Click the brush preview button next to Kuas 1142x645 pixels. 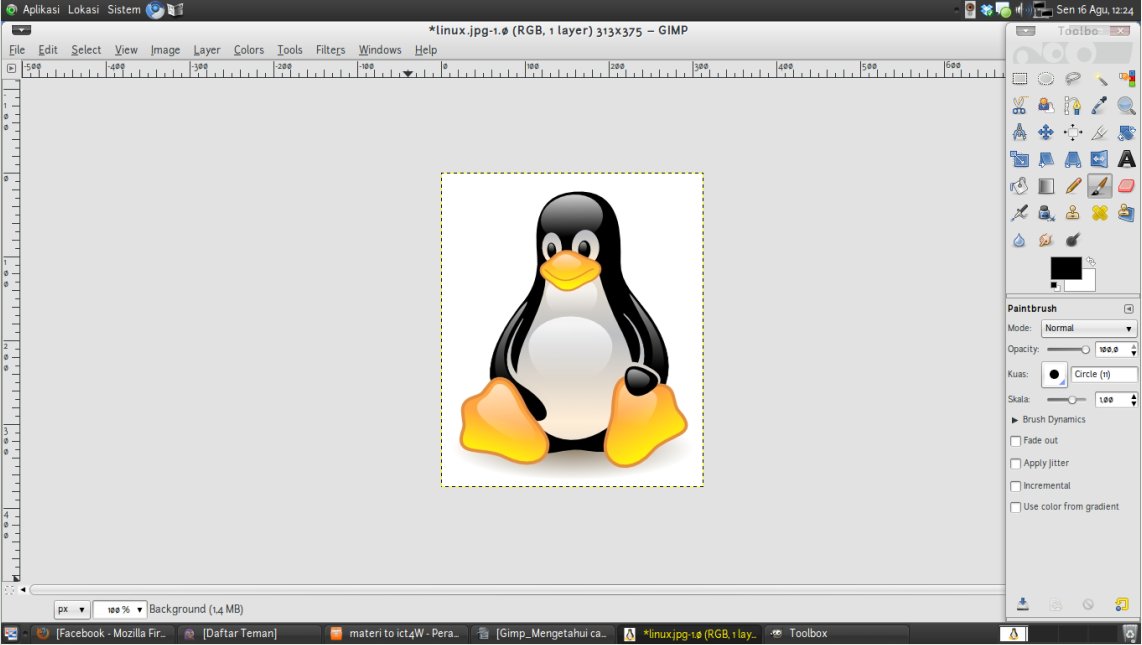click(x=1054, y=375)
